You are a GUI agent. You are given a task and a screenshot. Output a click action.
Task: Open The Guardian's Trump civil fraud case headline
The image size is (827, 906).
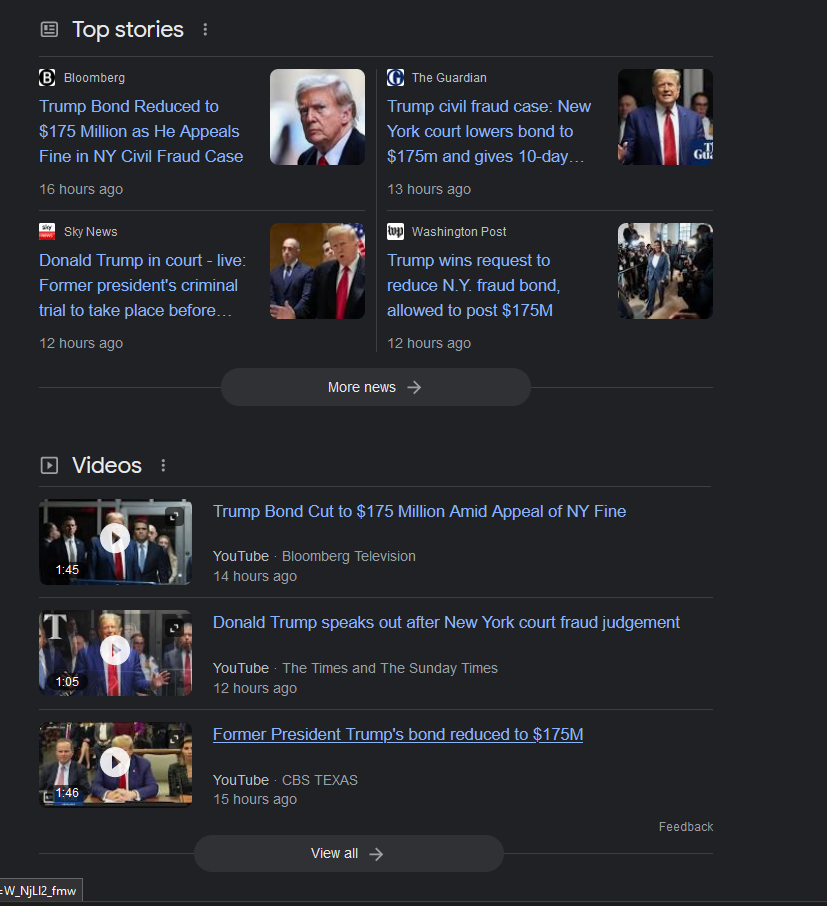pos(489,131)
